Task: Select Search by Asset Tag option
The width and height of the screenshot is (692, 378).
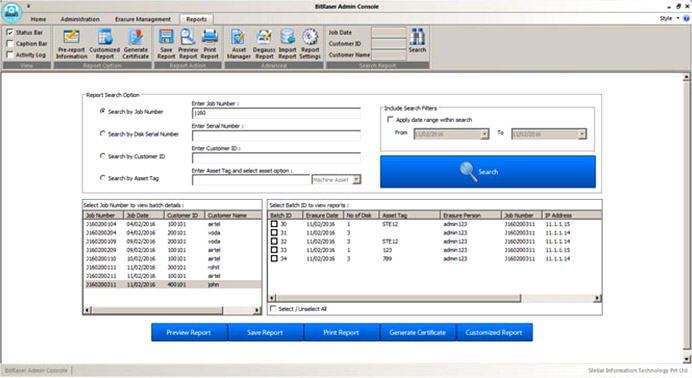Action: [x=102, y=178]
